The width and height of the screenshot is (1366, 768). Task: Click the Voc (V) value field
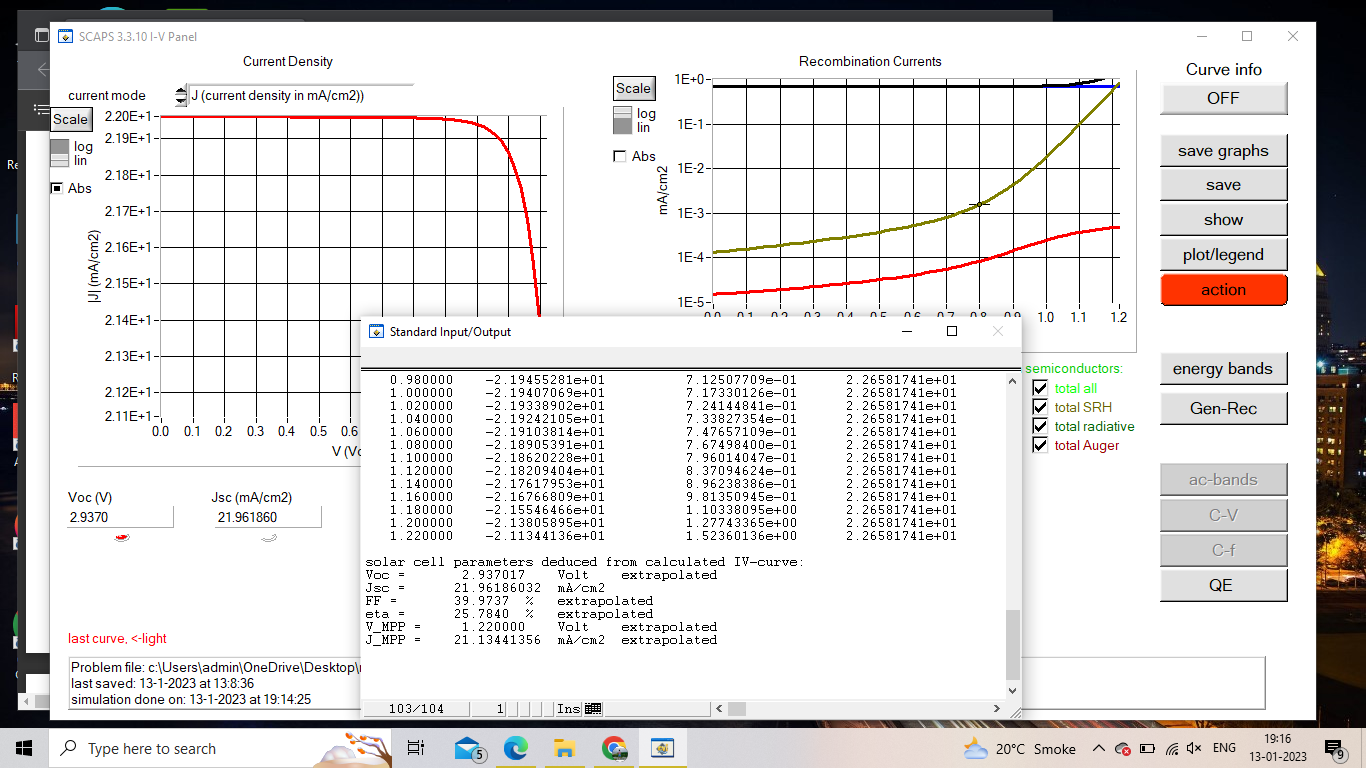119,517
